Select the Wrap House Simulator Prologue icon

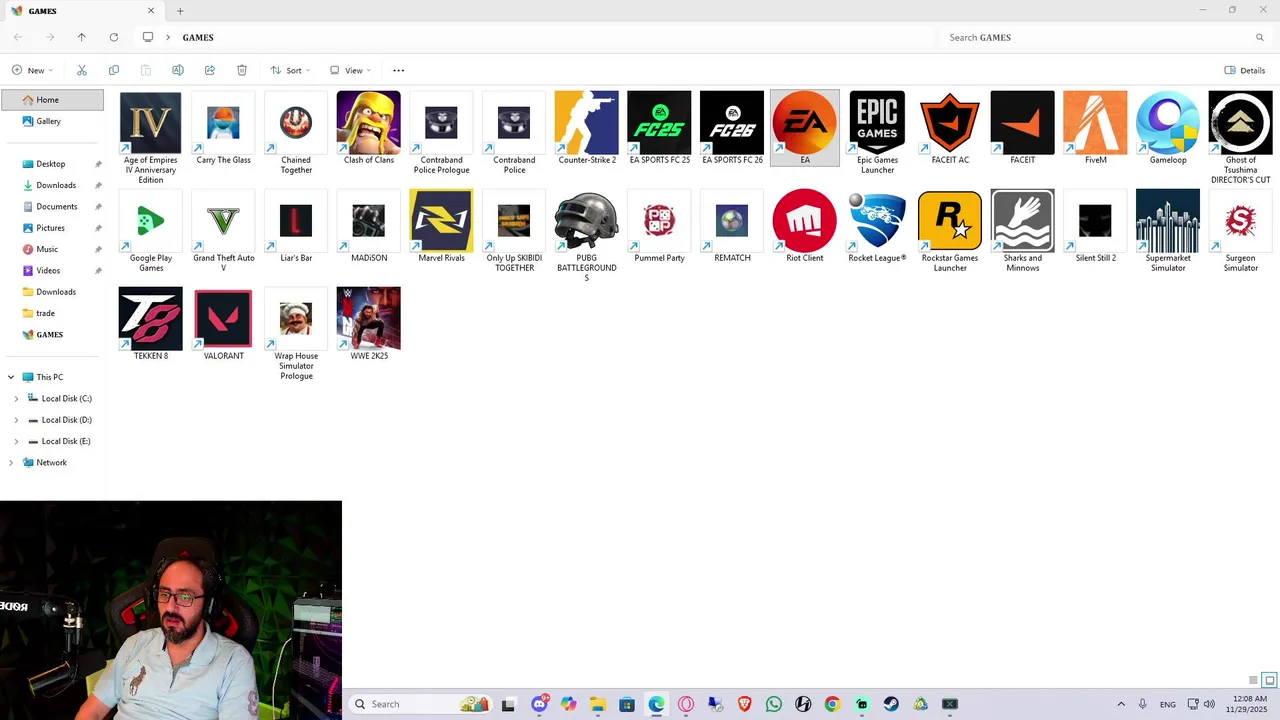(296, 319)
